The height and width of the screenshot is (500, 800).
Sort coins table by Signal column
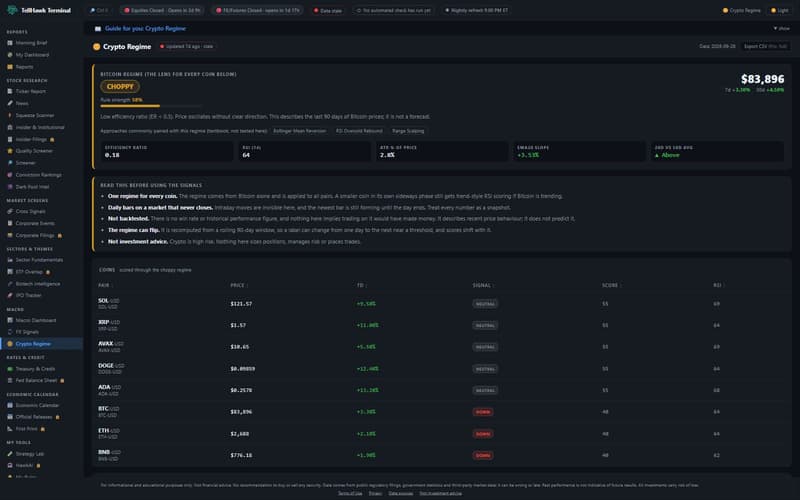(483, 285)
